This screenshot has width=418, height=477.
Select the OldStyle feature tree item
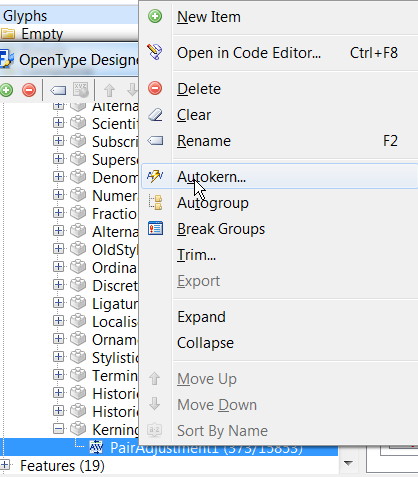[x=115, y=250]
